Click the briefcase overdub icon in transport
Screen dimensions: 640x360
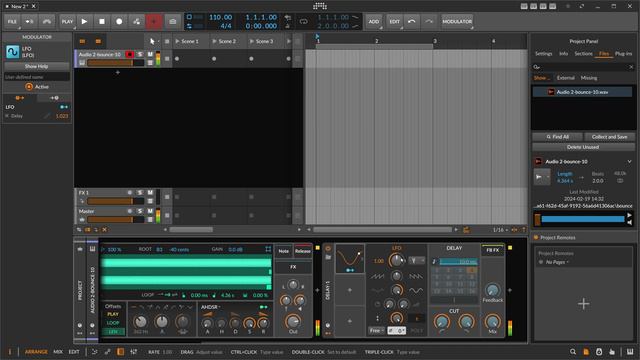173,22
